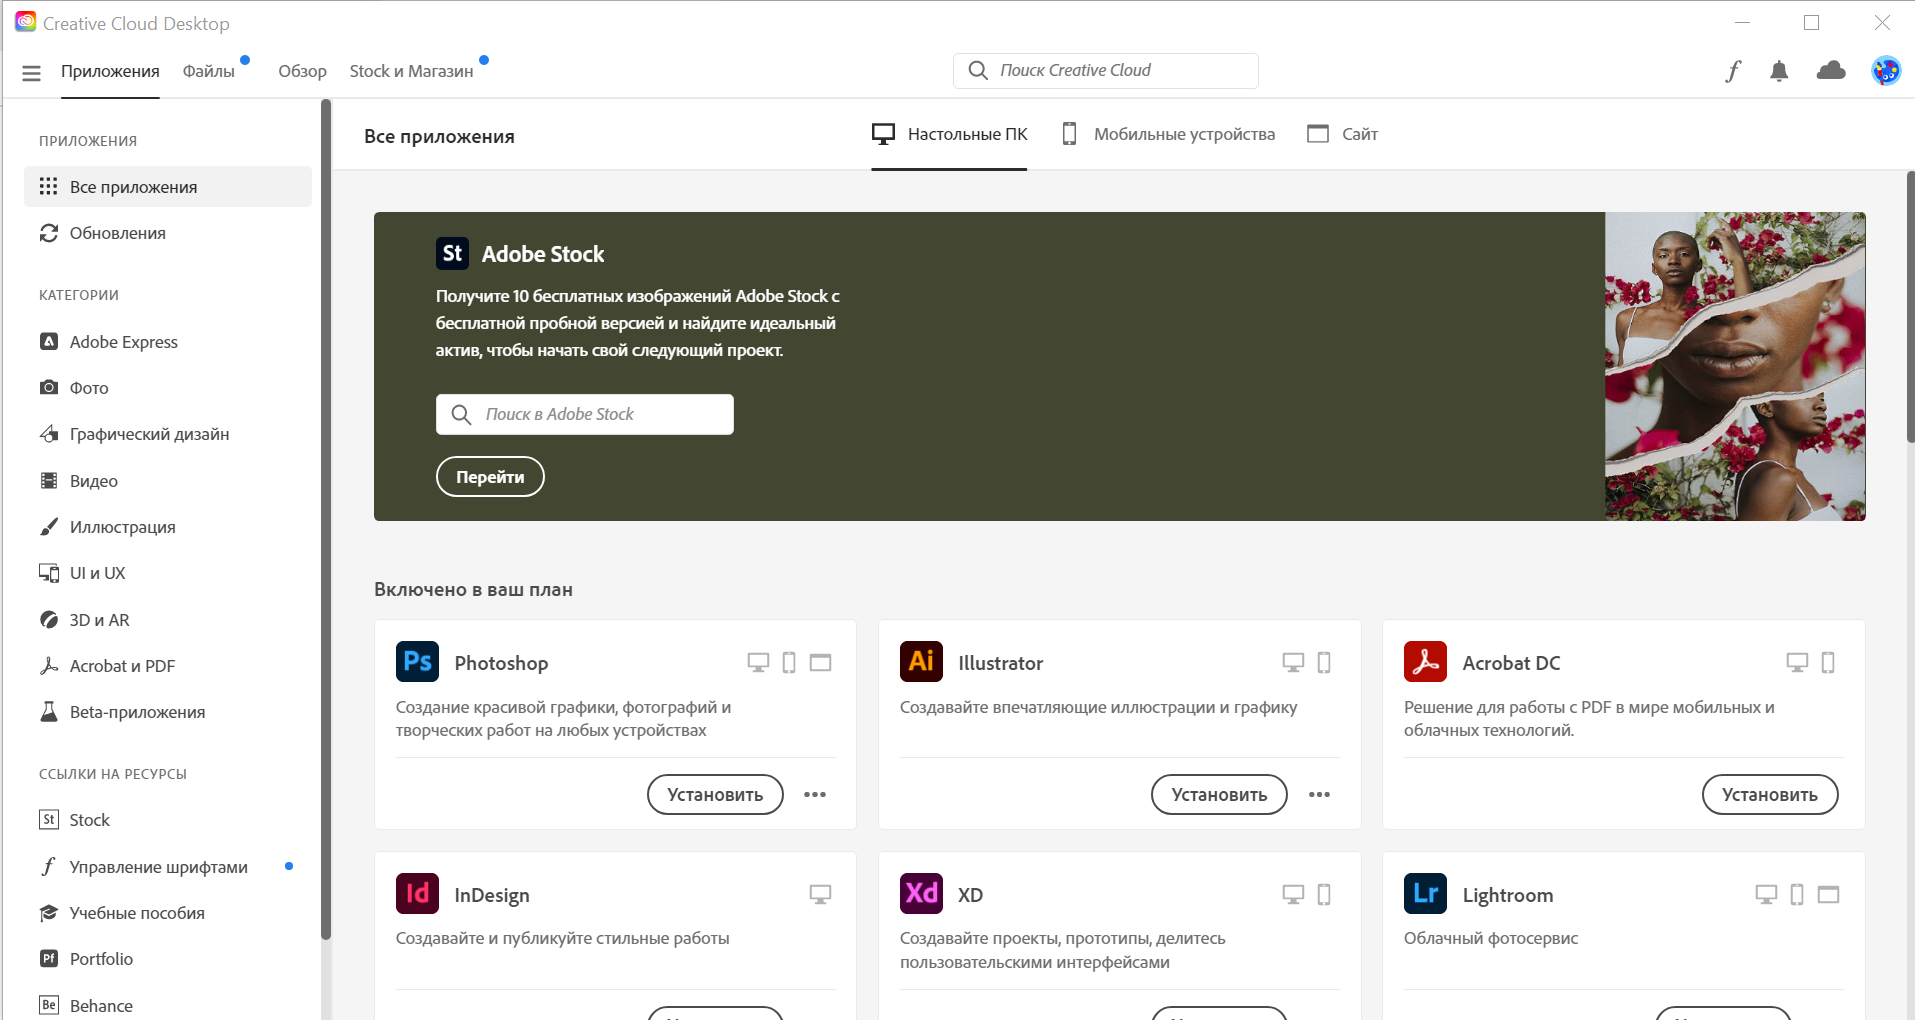Open cloud sync status icon
The image size is (1915, 1020).
[x=1831, y=70]
